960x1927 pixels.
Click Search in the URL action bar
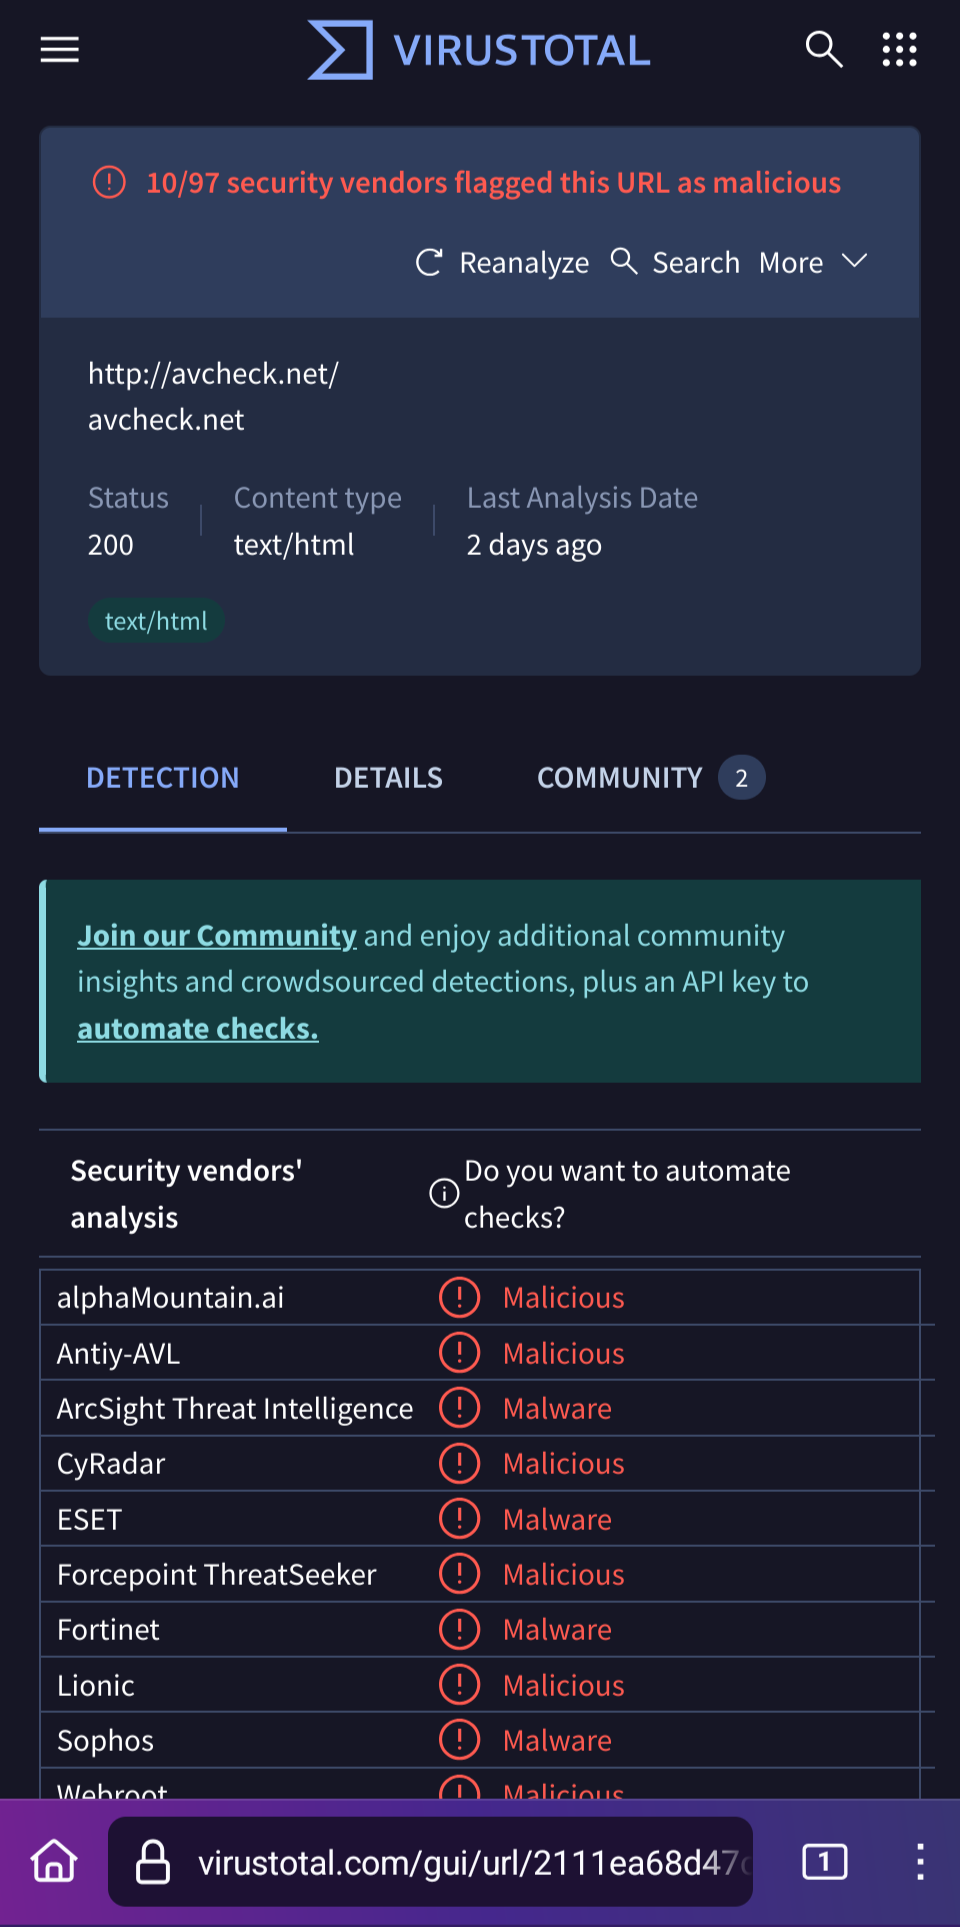click(x=675, y=263)
